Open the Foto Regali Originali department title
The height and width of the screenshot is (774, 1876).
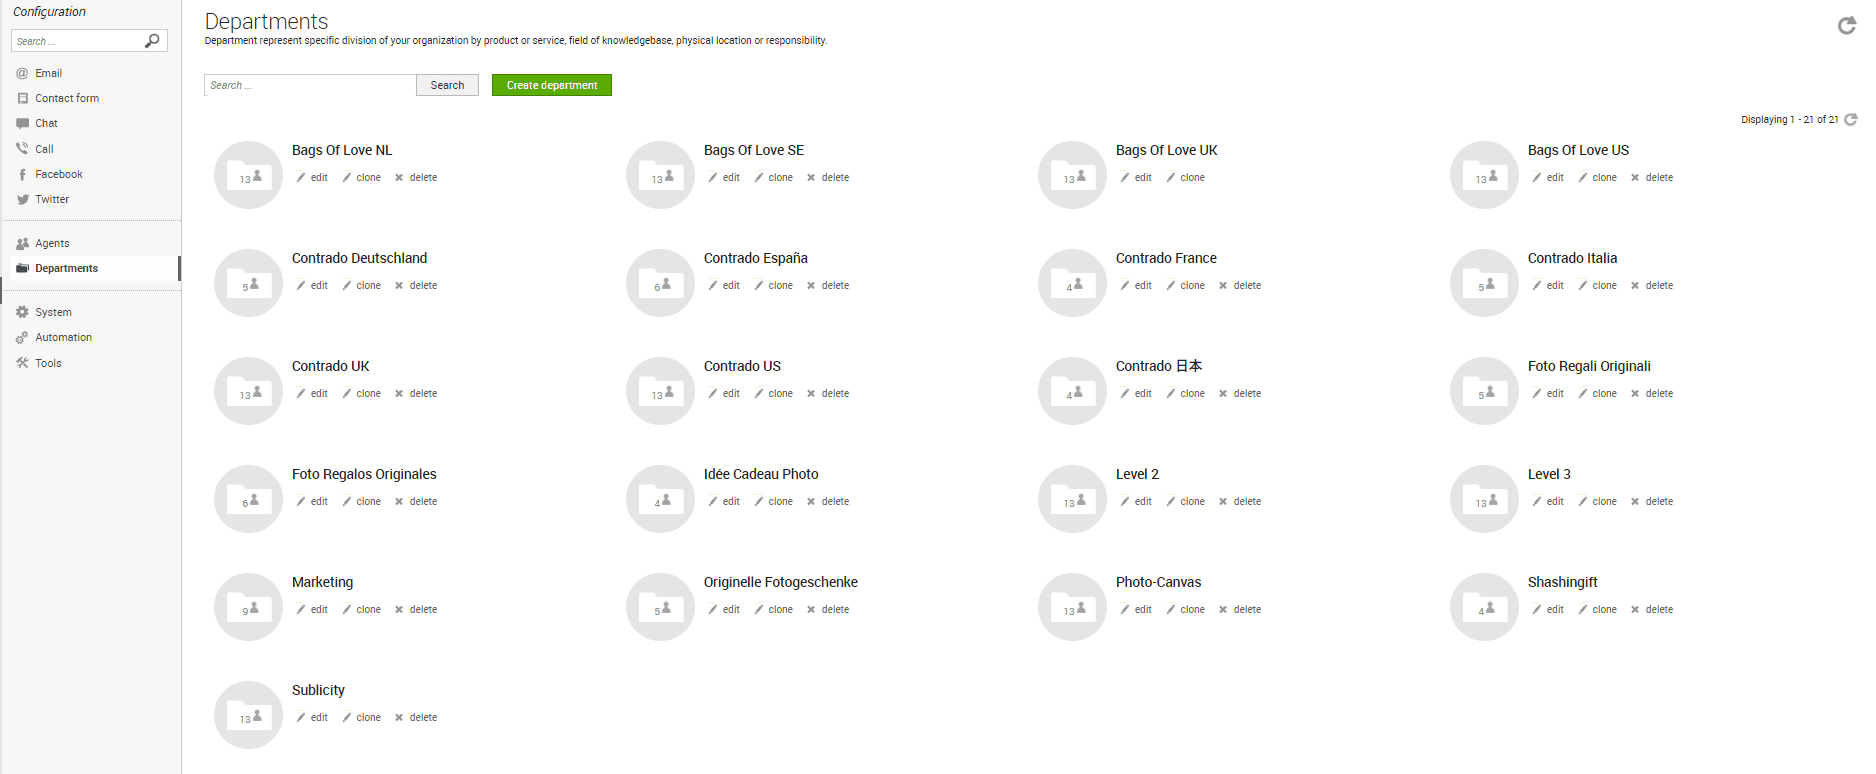(1588, 366)
